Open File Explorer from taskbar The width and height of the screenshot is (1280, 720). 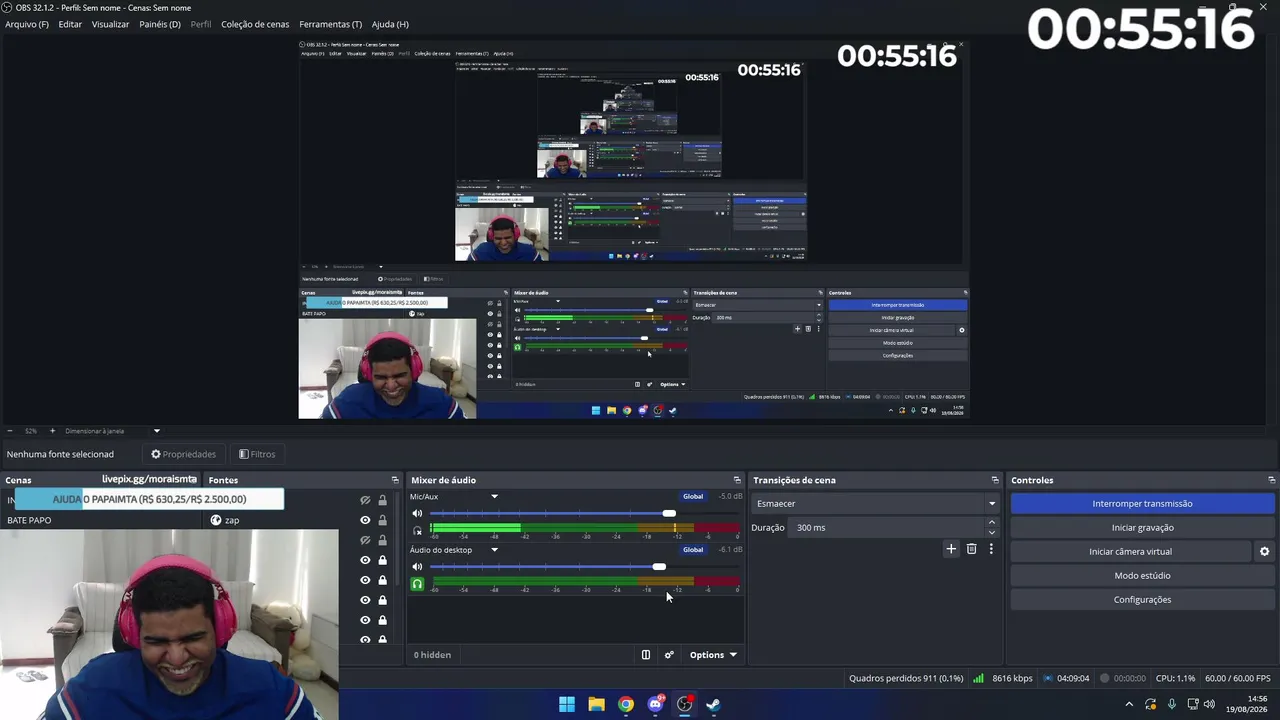click(x=596, y=704)
